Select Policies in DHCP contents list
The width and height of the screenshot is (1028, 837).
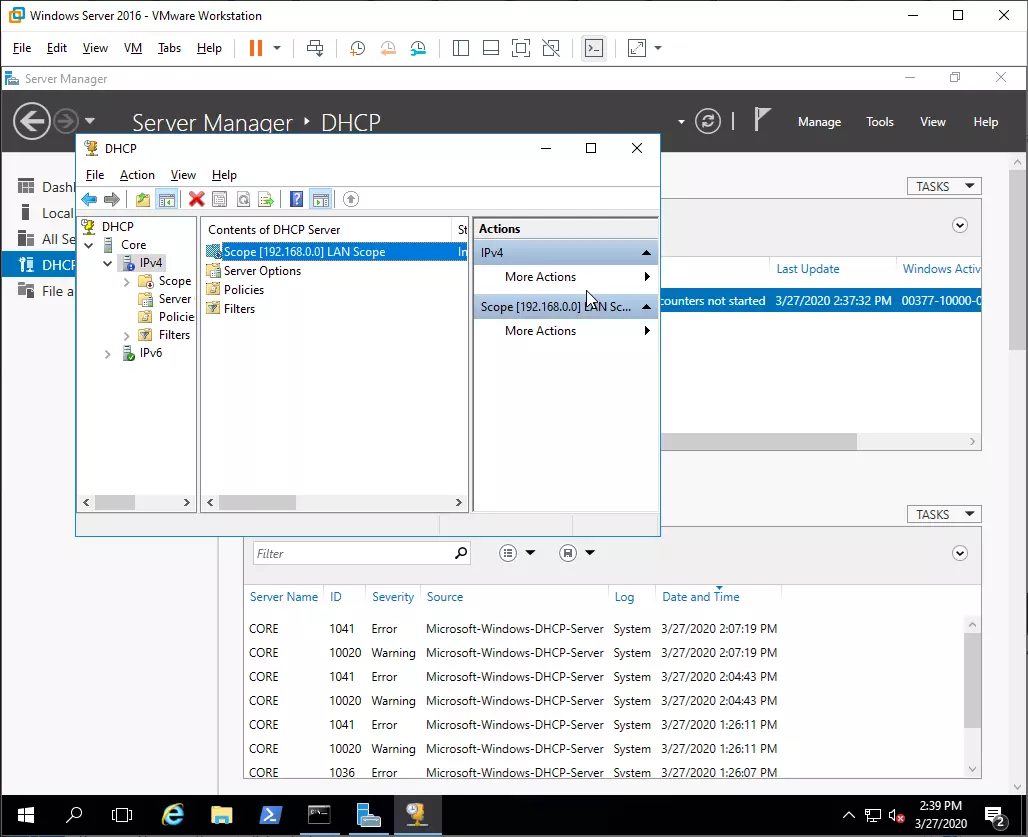pos(243,290)
